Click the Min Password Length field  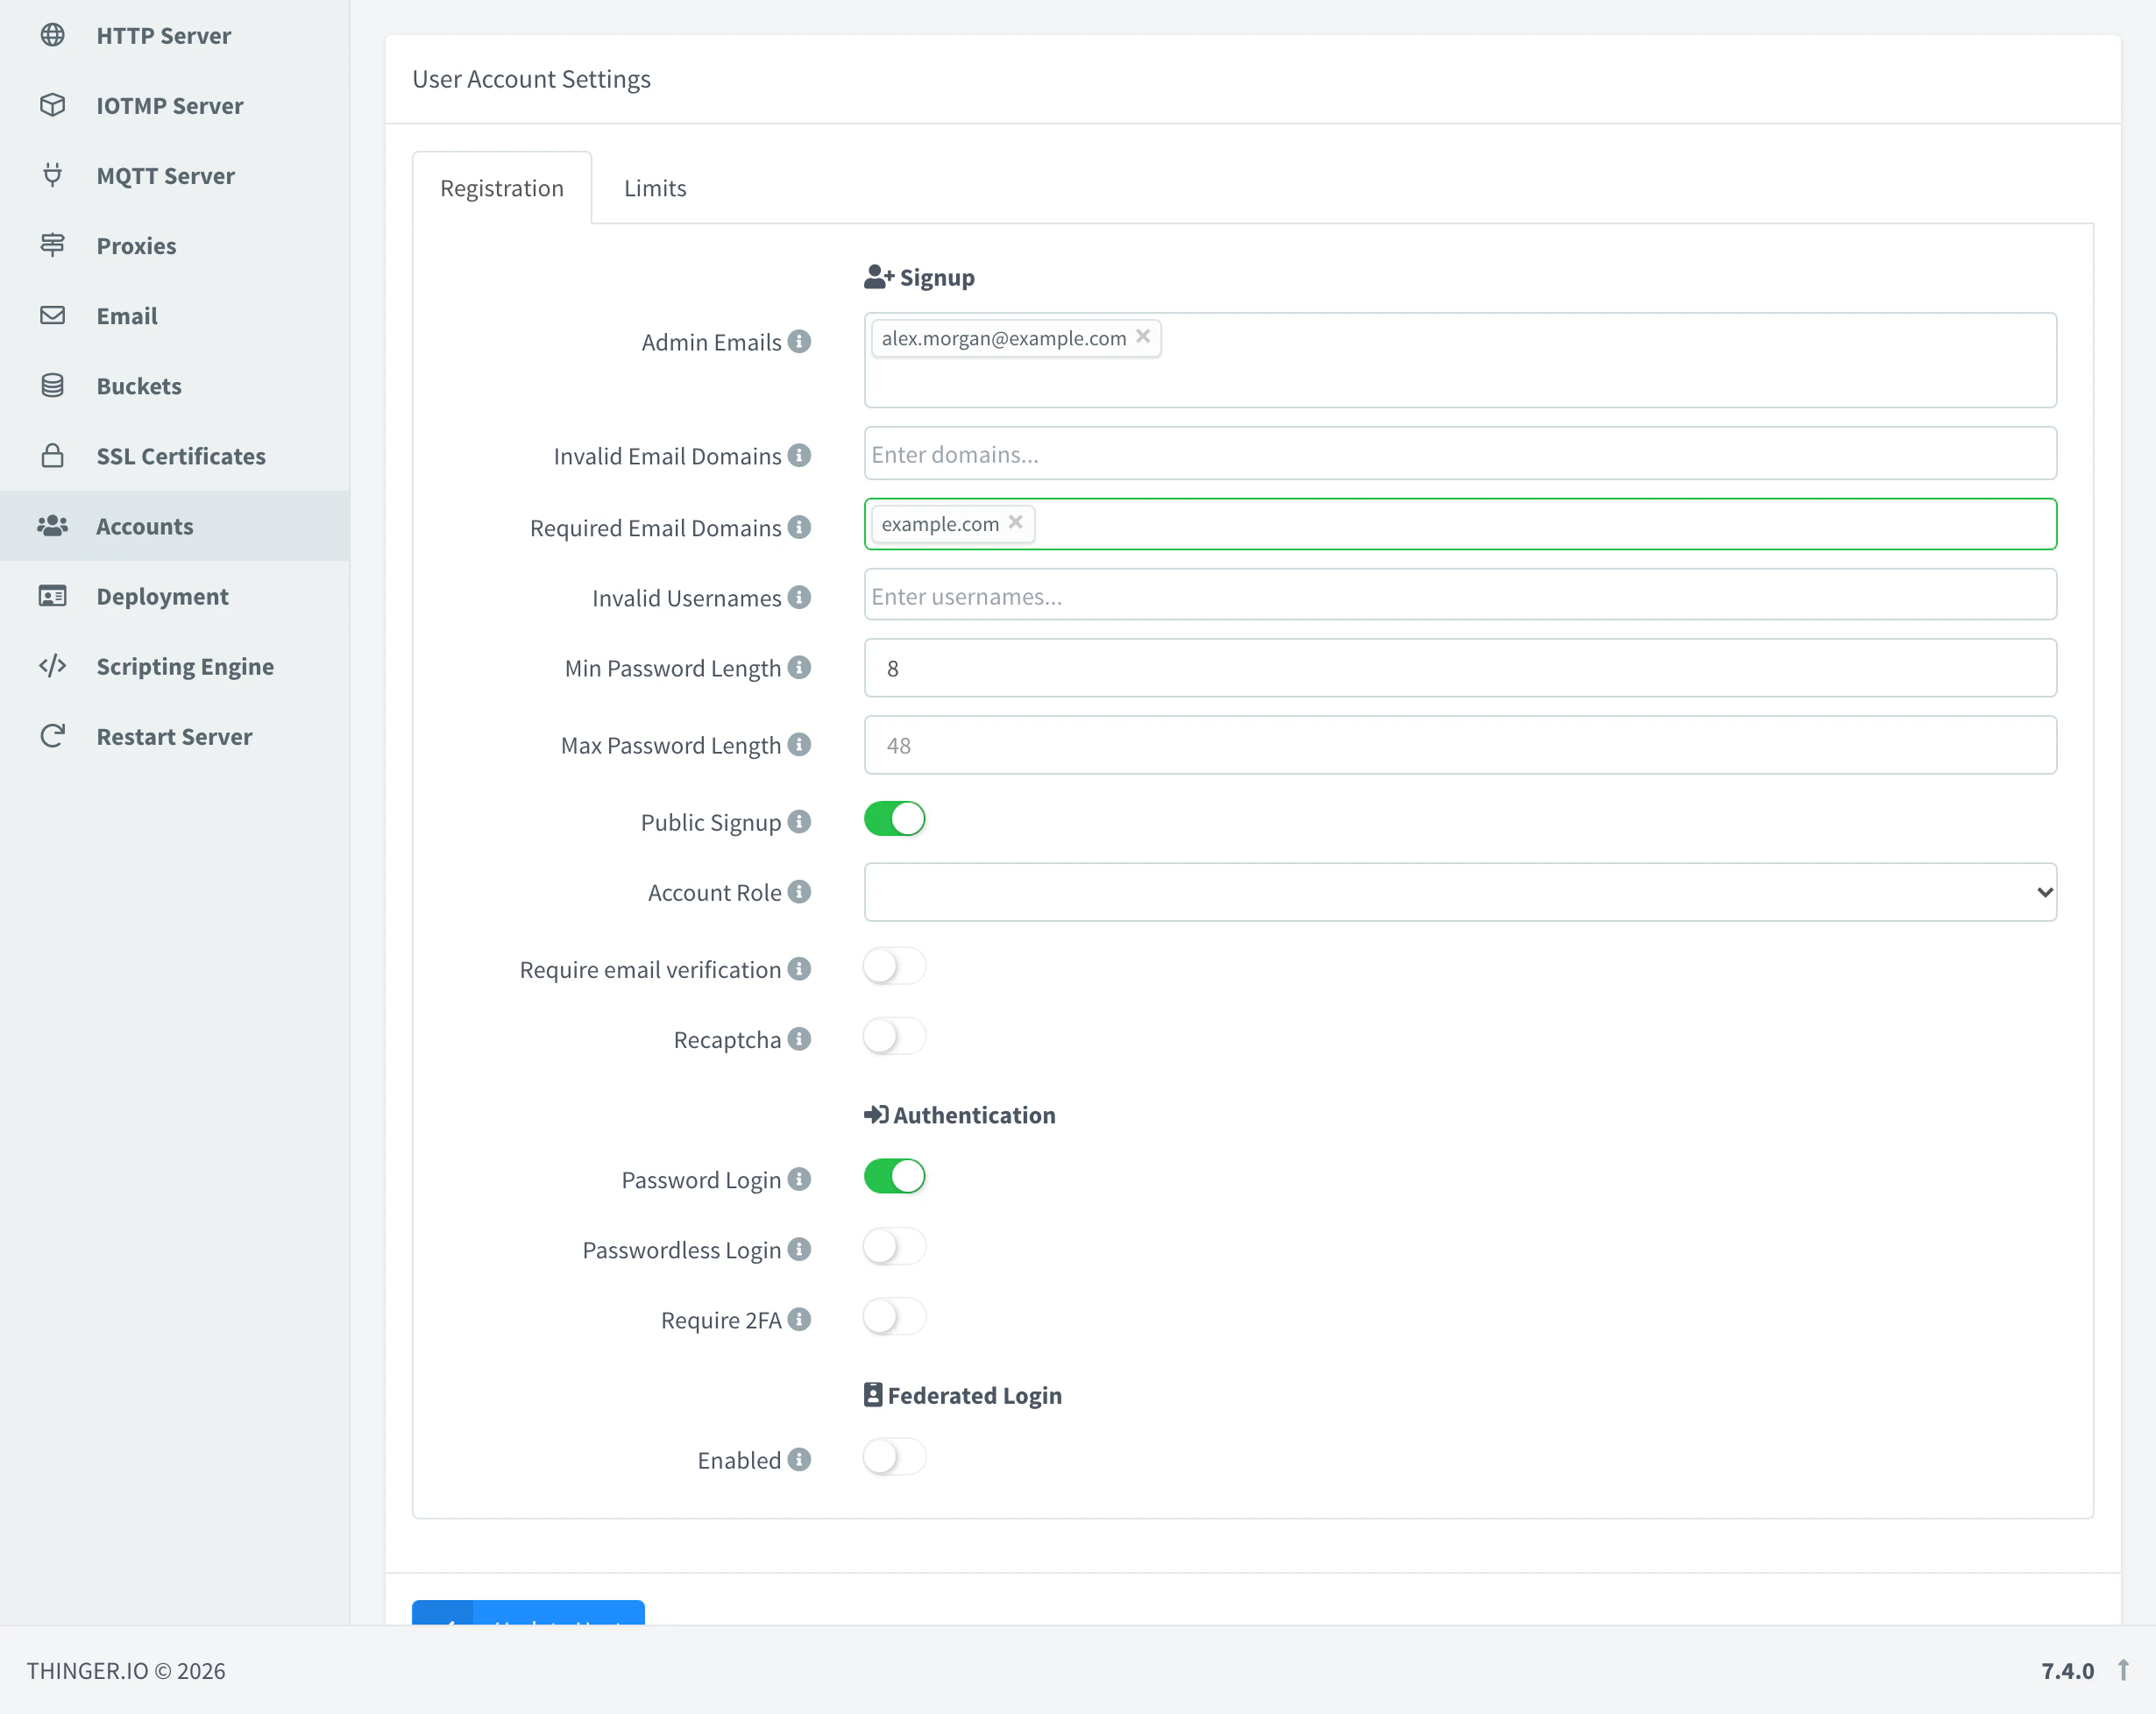coord(1460,668)
